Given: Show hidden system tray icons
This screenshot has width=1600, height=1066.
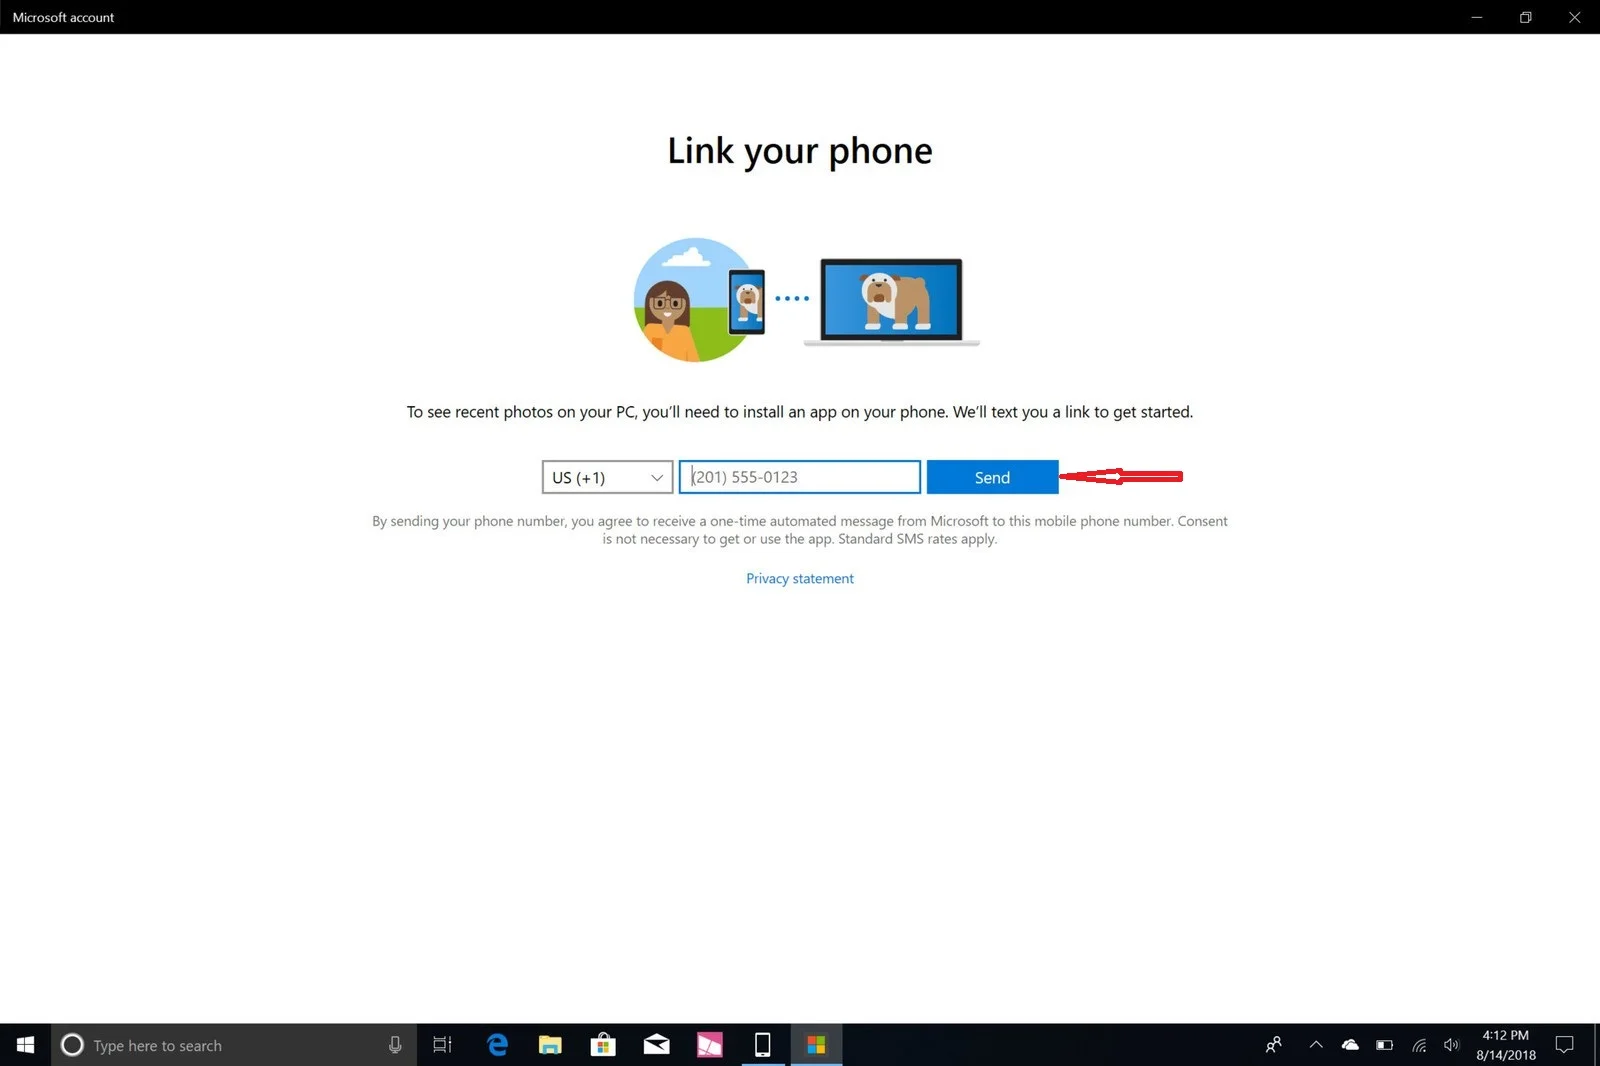Looking at the screenshot, I should coord(1316,1045).
